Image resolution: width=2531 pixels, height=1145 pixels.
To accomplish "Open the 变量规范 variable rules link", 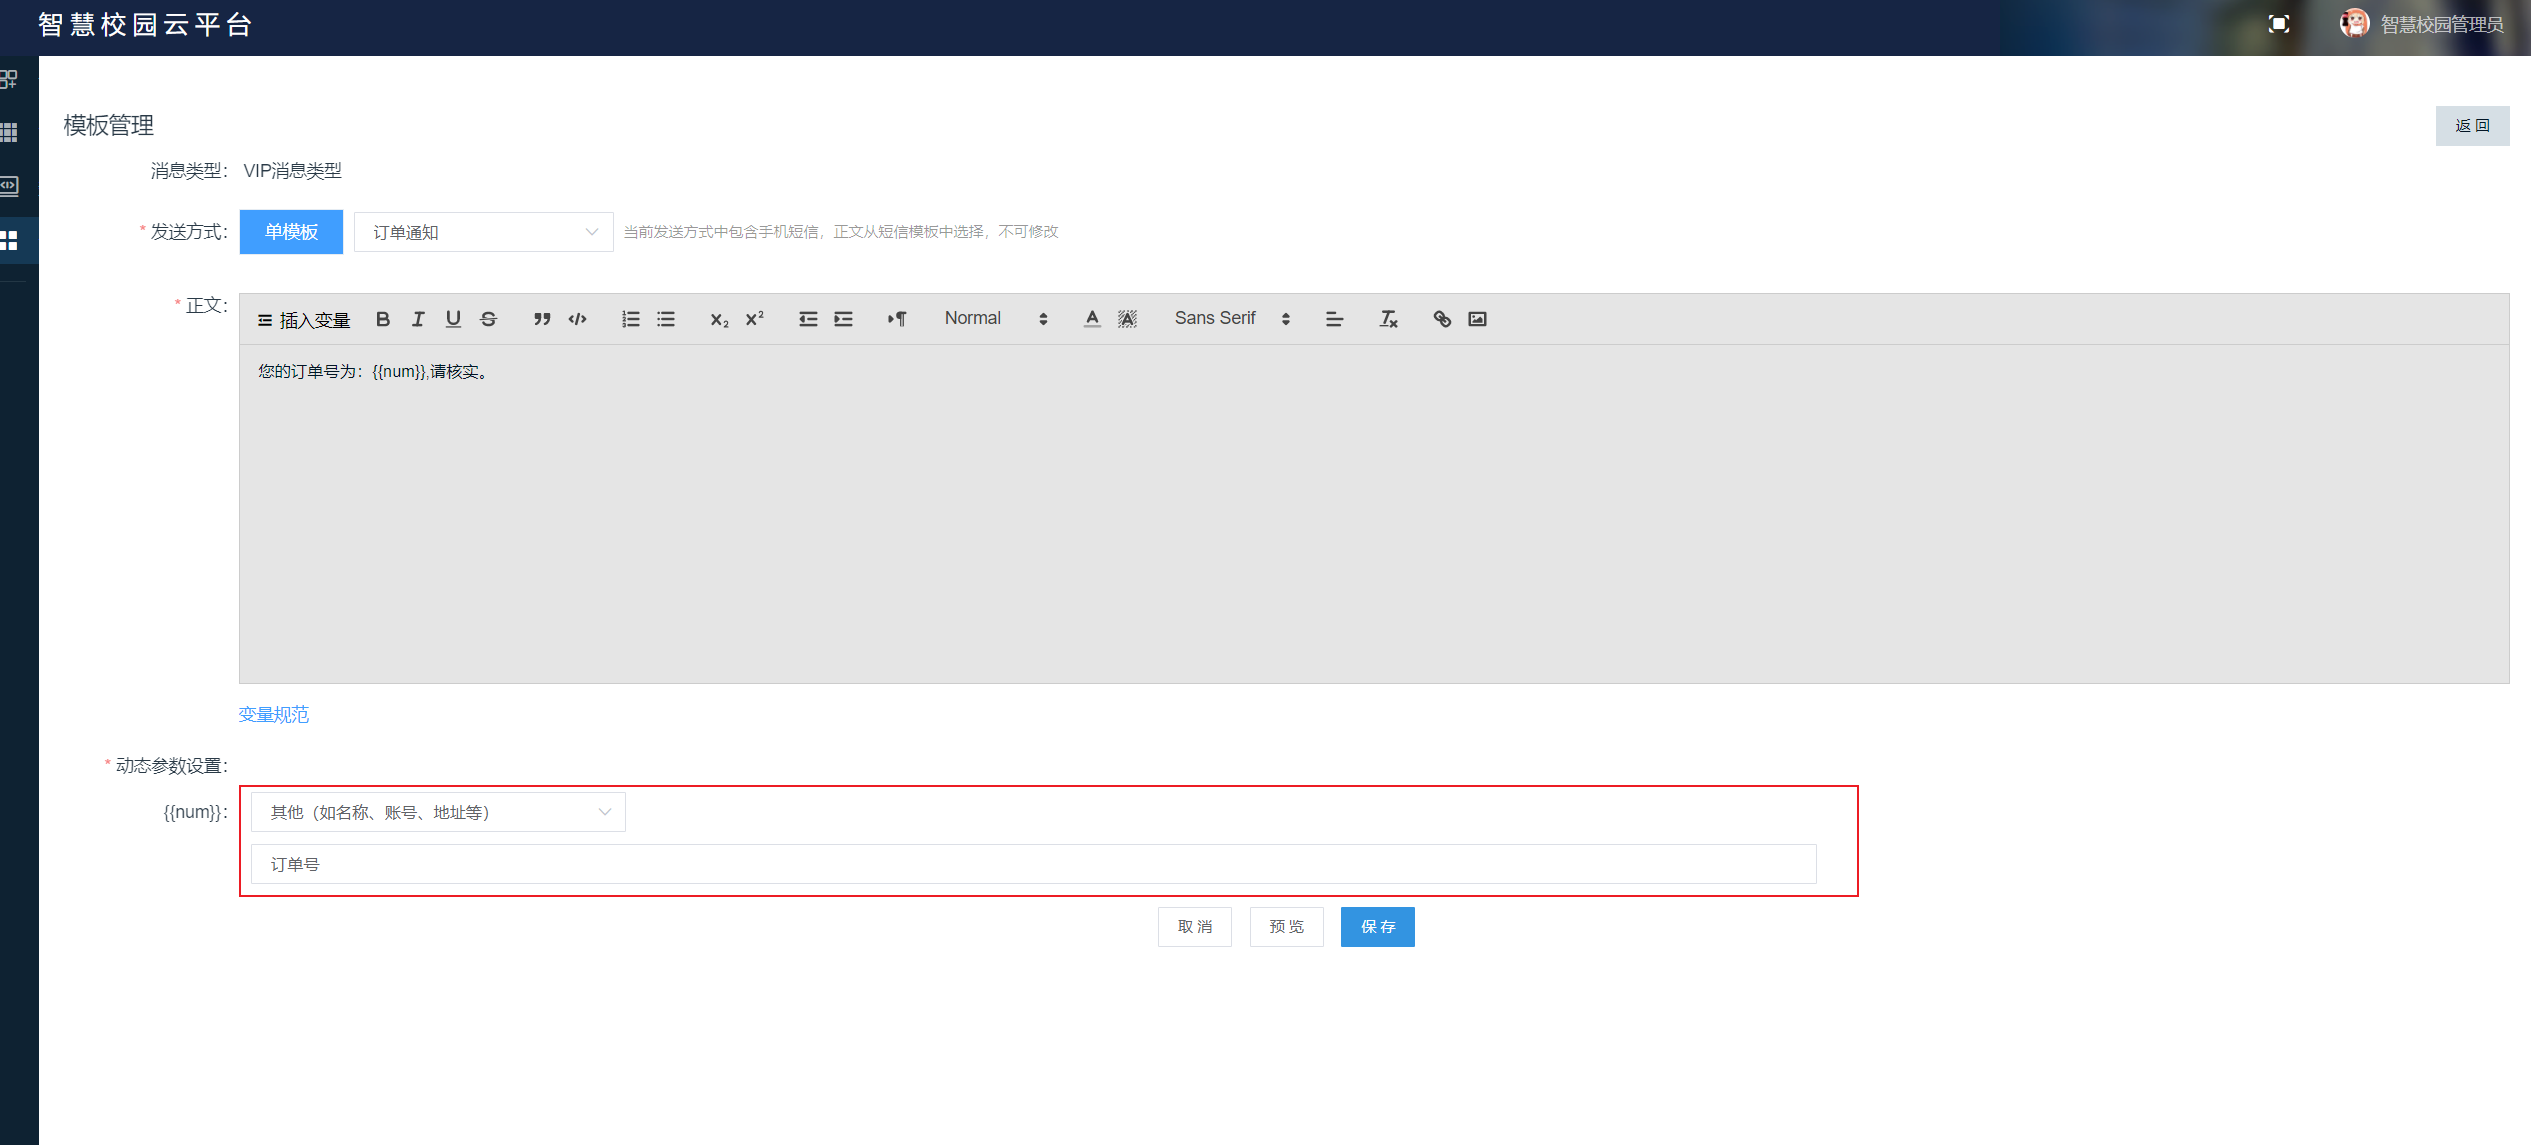I will click(274, 714).
